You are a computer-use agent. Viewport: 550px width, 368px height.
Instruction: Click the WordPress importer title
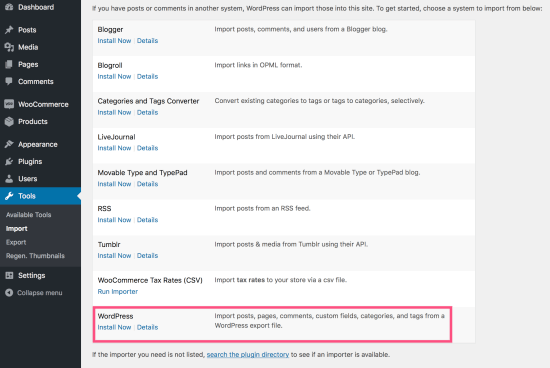tap(115, 316)
